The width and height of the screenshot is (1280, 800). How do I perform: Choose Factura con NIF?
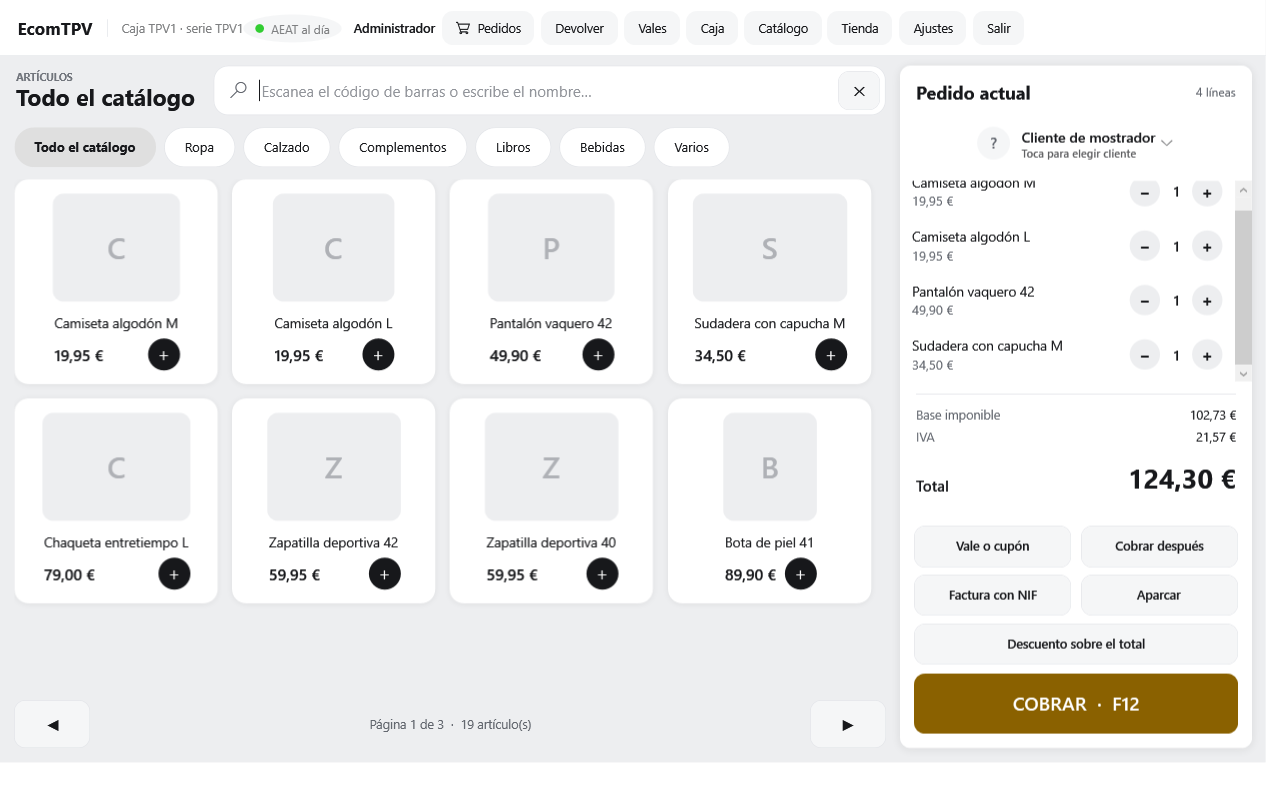[x=992, y=595]
